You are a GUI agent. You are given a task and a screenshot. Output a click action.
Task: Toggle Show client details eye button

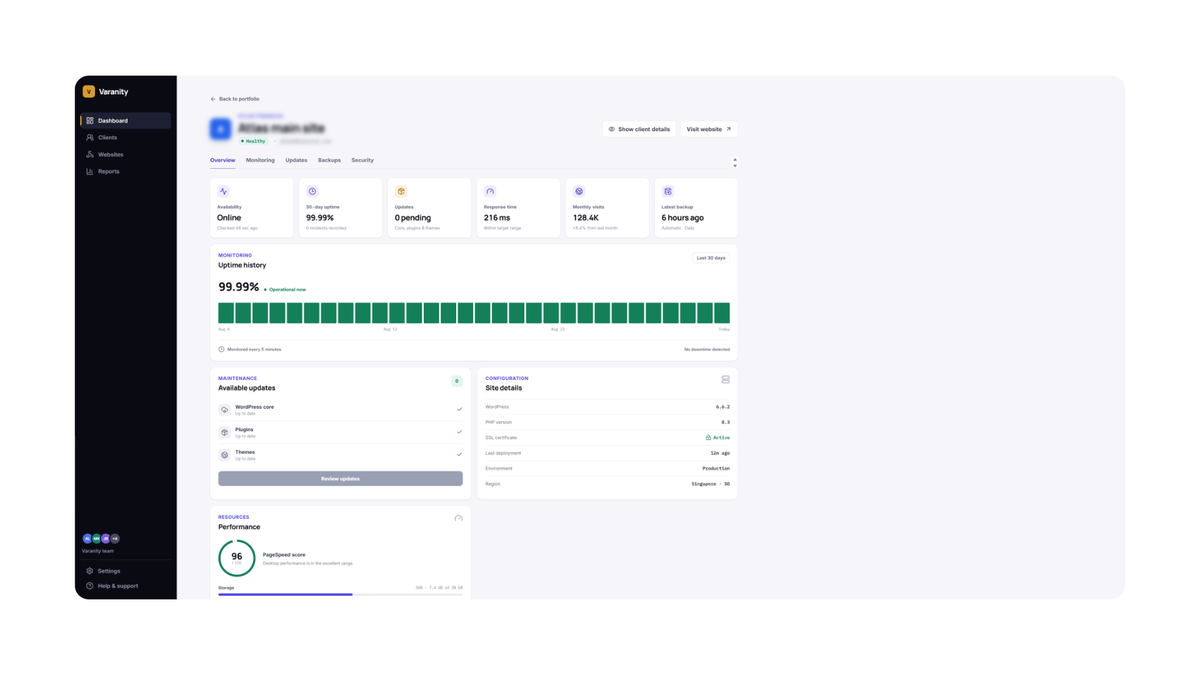[639, 129]
